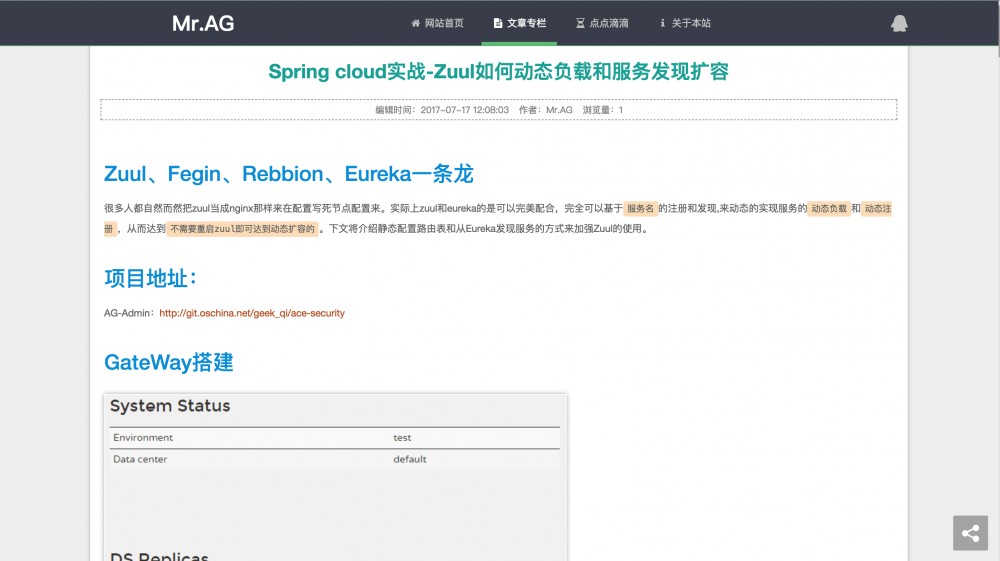The height and width of the screenshot is (561, 1000).
Task: Click the article title Spring cloud实战-Zuul
Action: 499,71
